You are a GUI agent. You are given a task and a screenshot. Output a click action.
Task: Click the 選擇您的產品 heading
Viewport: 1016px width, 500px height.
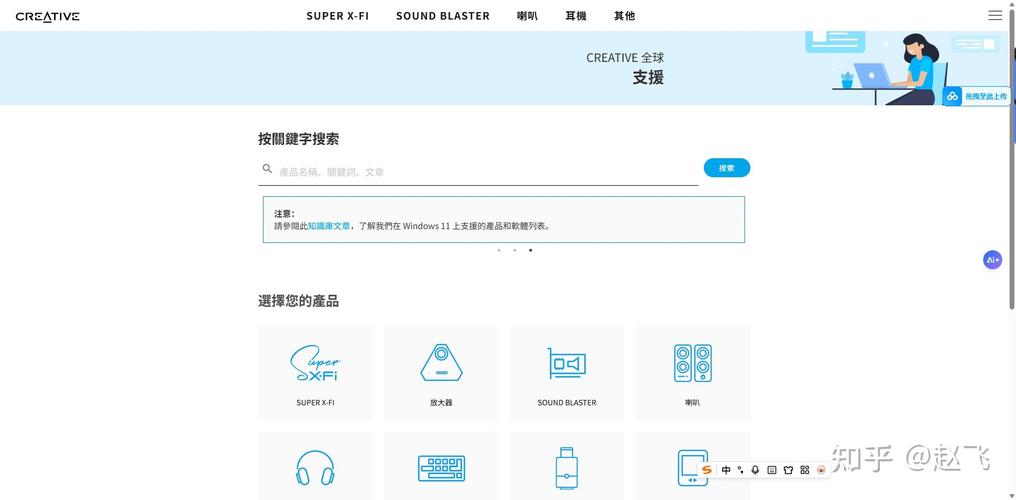click(298, 301)
